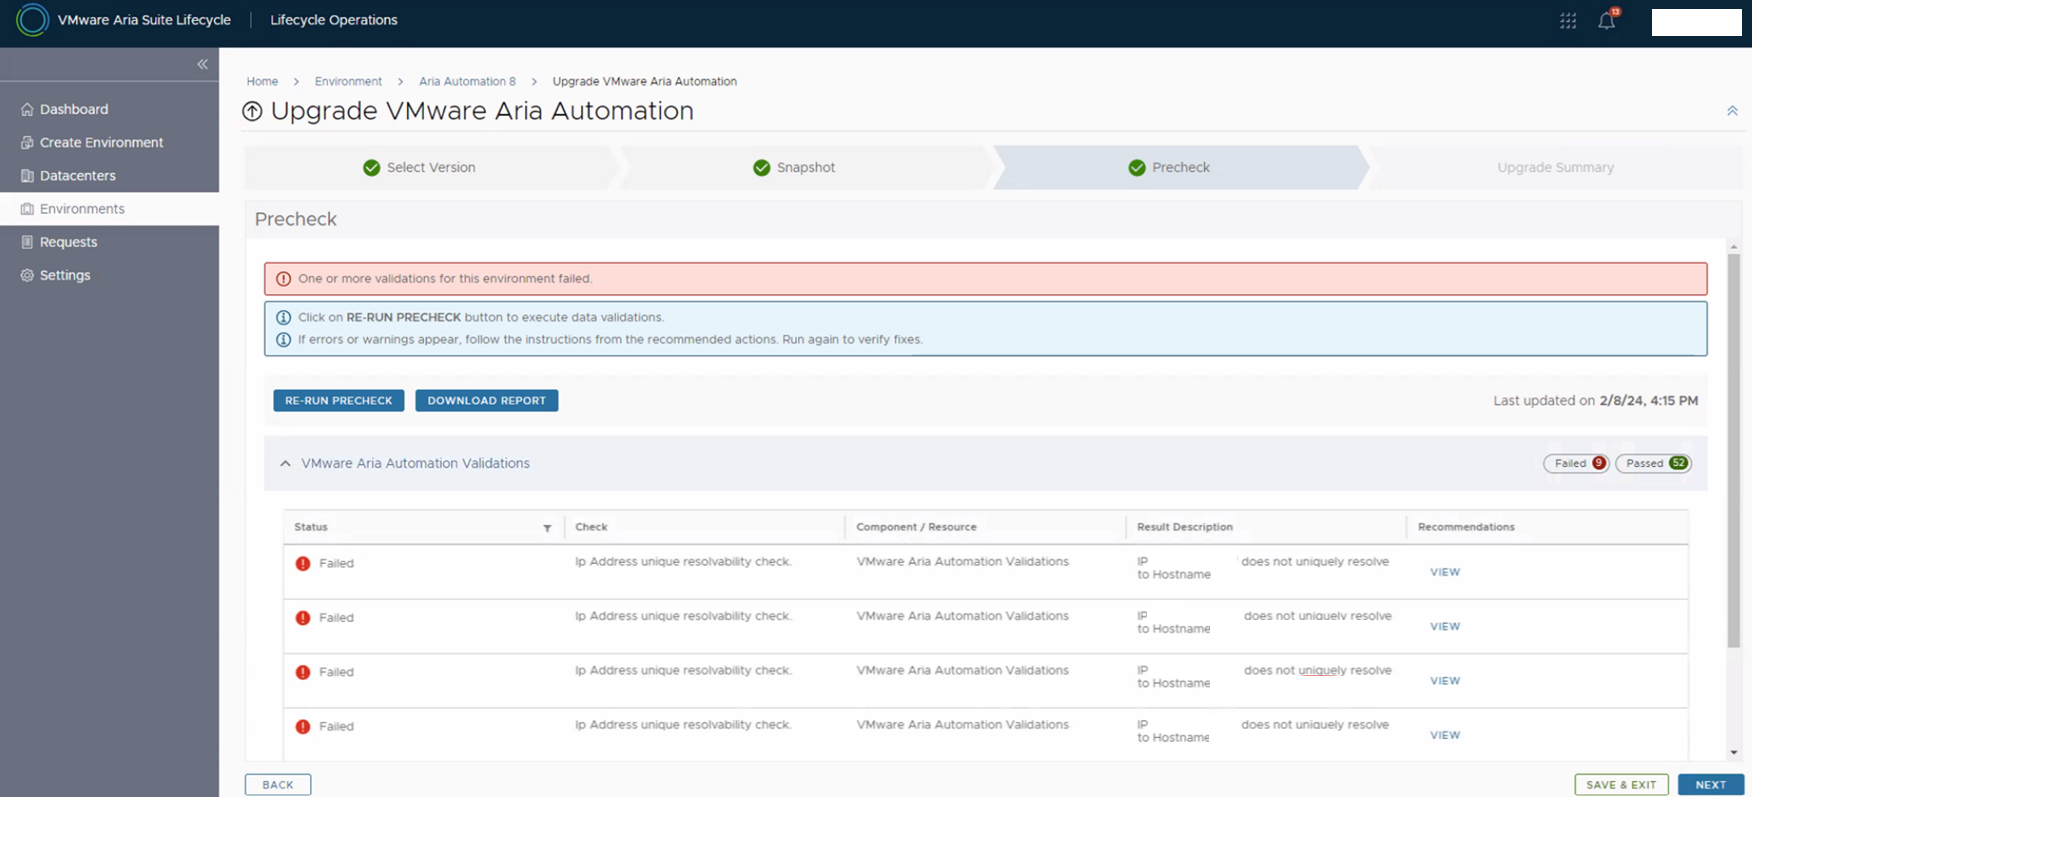This screenshot has height=864, width=2064.
Task: Select the Select Version wizard step
Action: (x=420, y=168)
